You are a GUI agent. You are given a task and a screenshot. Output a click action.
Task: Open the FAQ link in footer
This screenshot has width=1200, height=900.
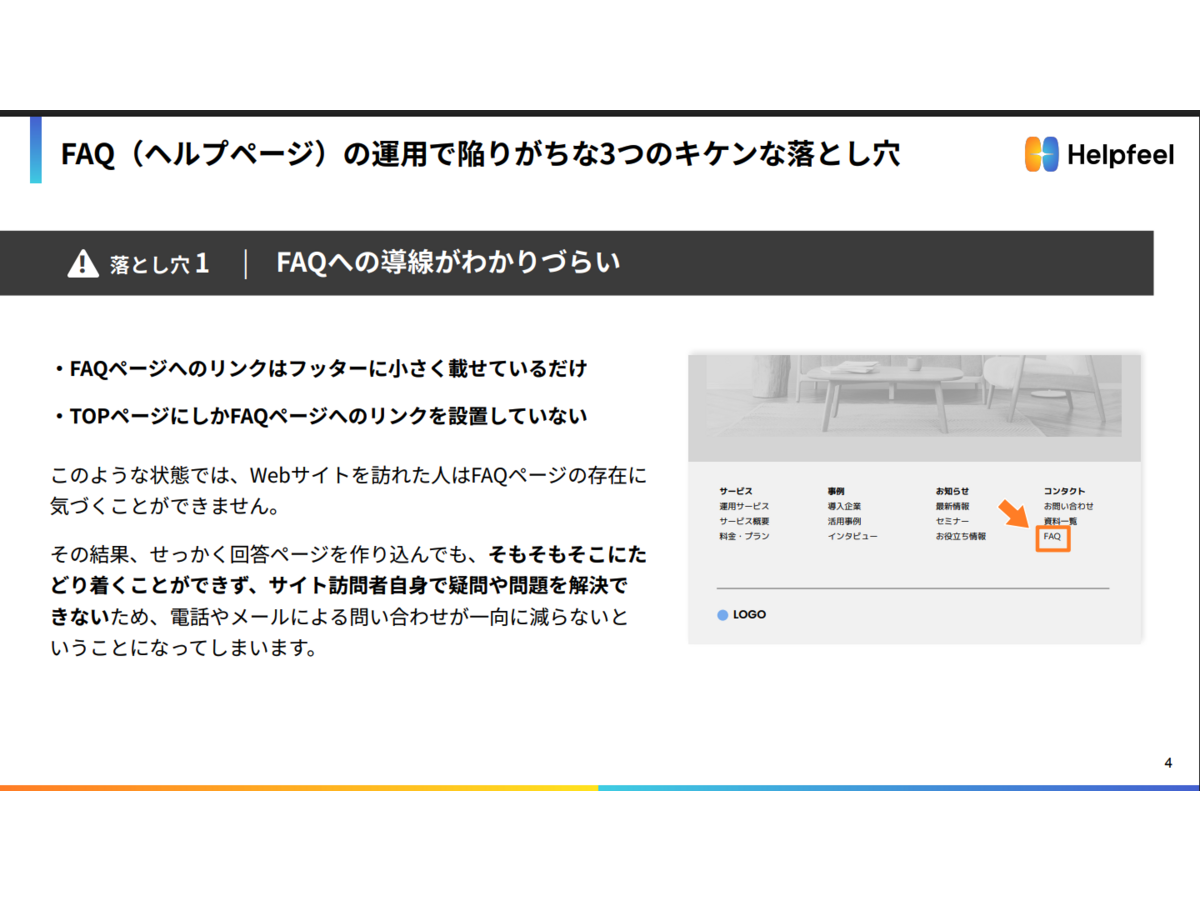(1052, 537)
